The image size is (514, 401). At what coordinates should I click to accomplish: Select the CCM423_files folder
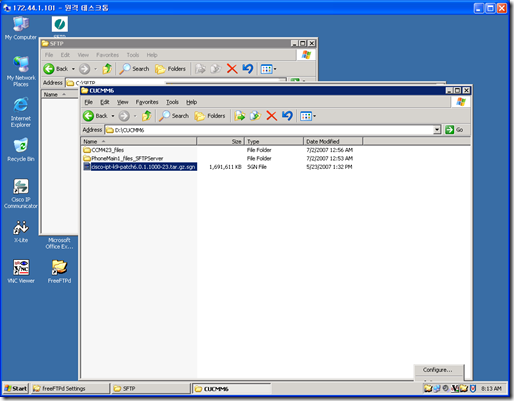click(x=104, y=150)
